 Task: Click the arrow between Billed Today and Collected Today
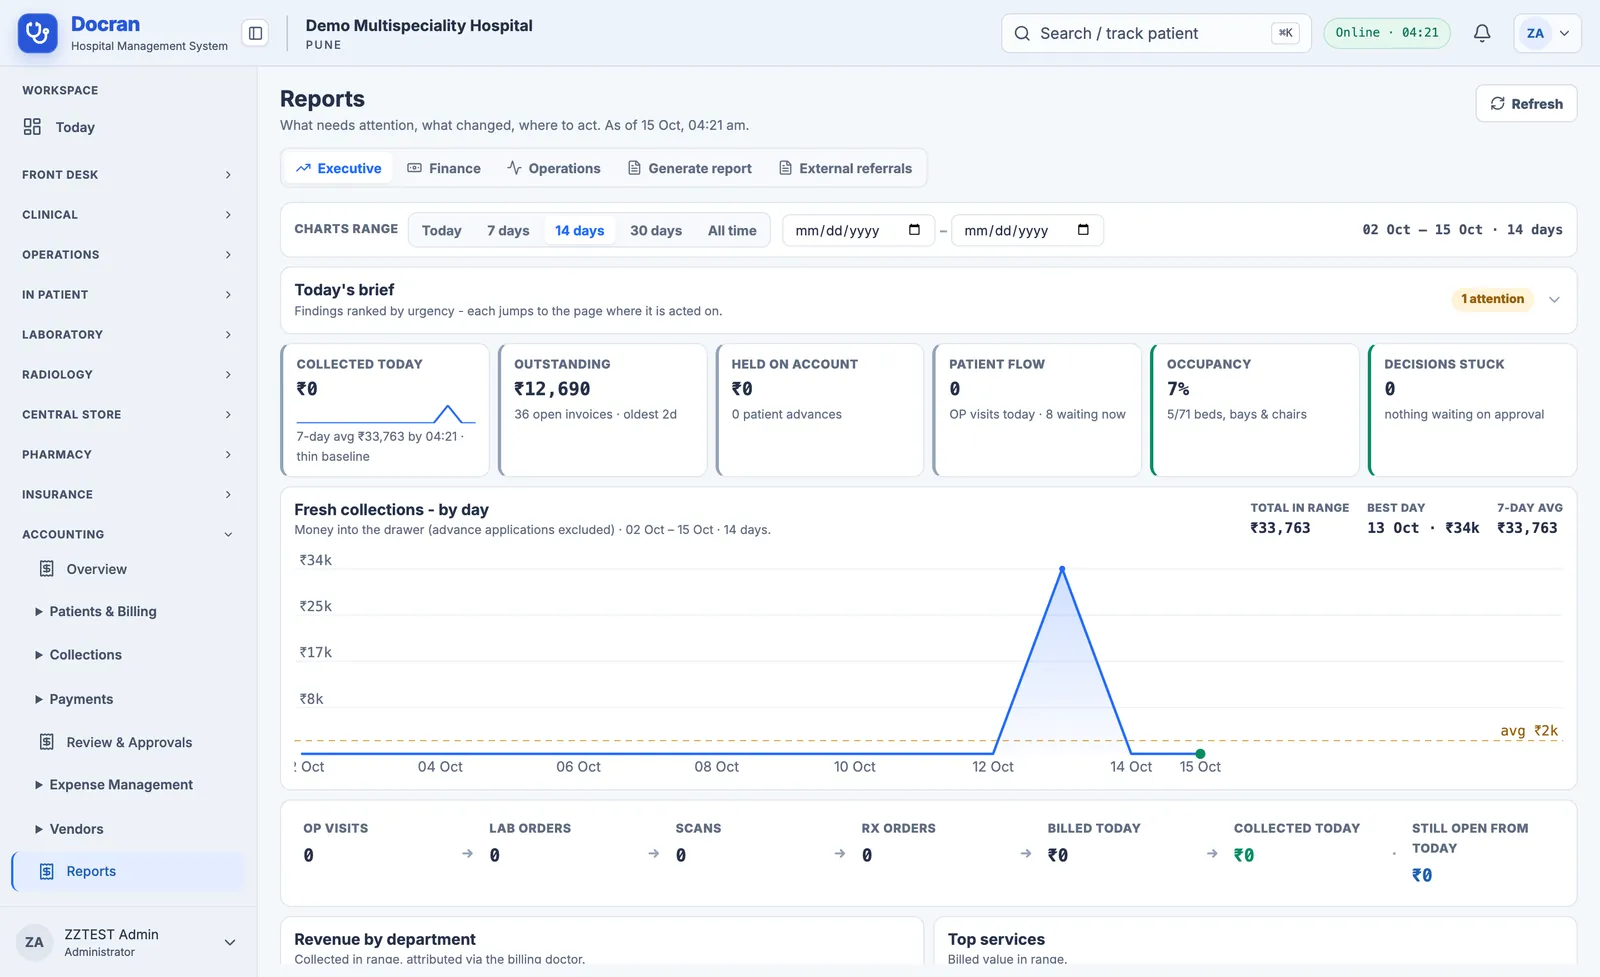pyautogui.click(x=1212, y=854)
